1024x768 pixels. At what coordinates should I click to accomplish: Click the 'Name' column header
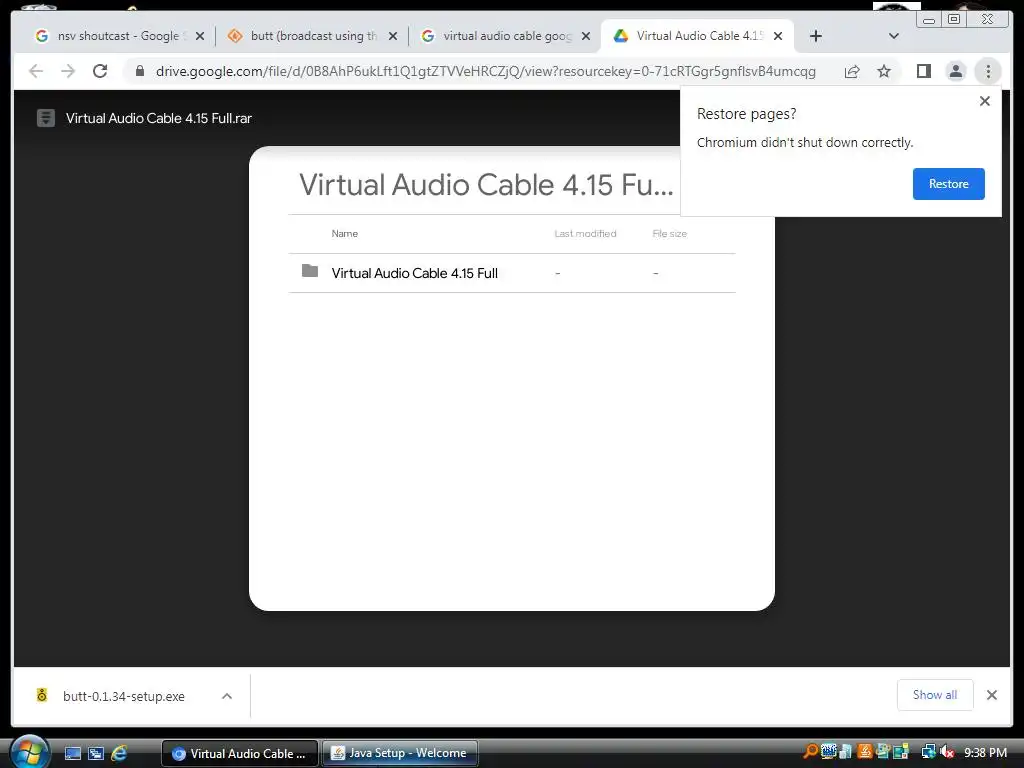[344, 233]
